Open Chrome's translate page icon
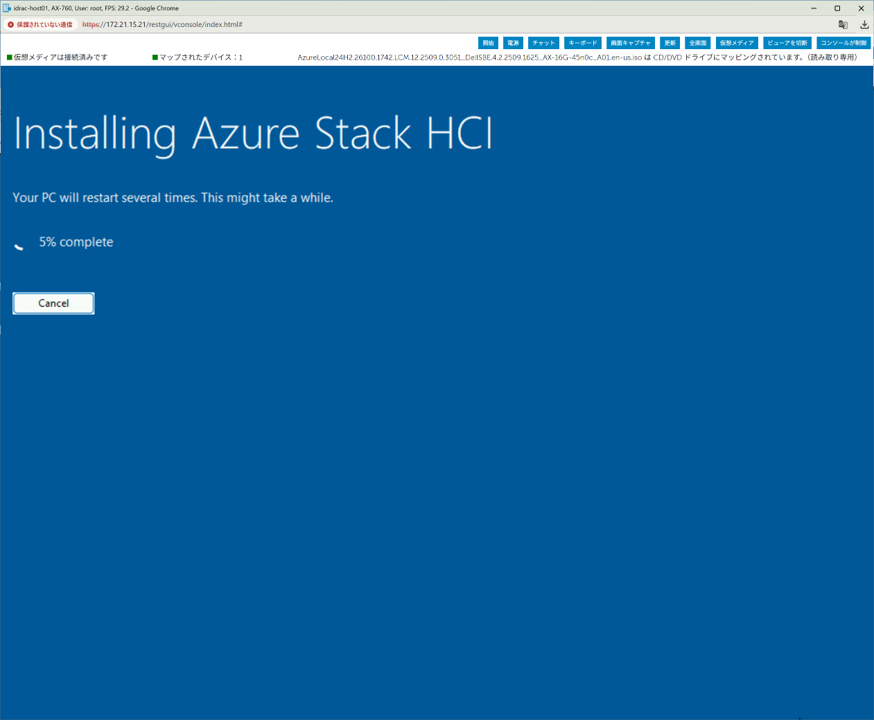Screen dimensions: 874x720 click(x=843, y=24)
